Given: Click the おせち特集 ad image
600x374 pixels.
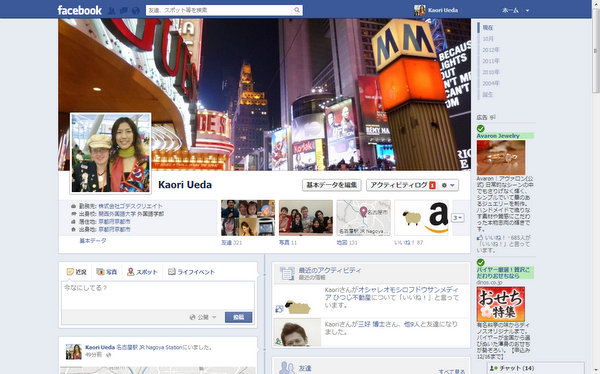Looking at the screenshot, I should (501, 304).
